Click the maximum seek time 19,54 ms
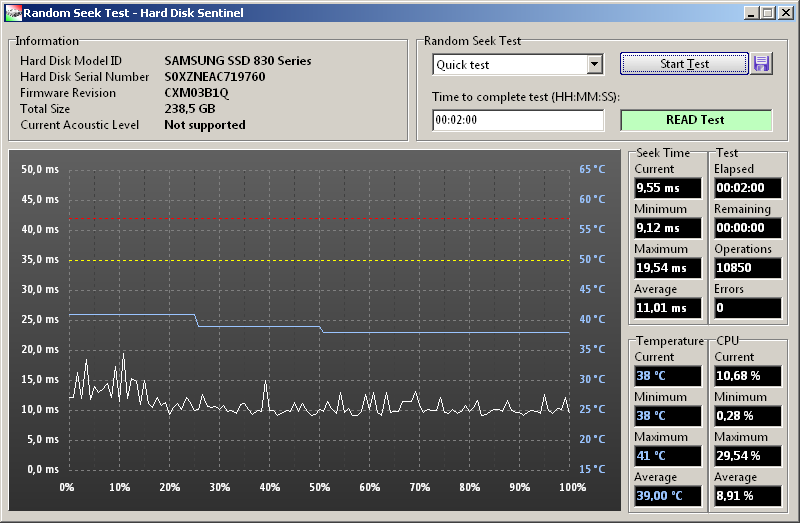Viewport: 800px width, 523px height. pyautogui.click(x=668, y=268)
